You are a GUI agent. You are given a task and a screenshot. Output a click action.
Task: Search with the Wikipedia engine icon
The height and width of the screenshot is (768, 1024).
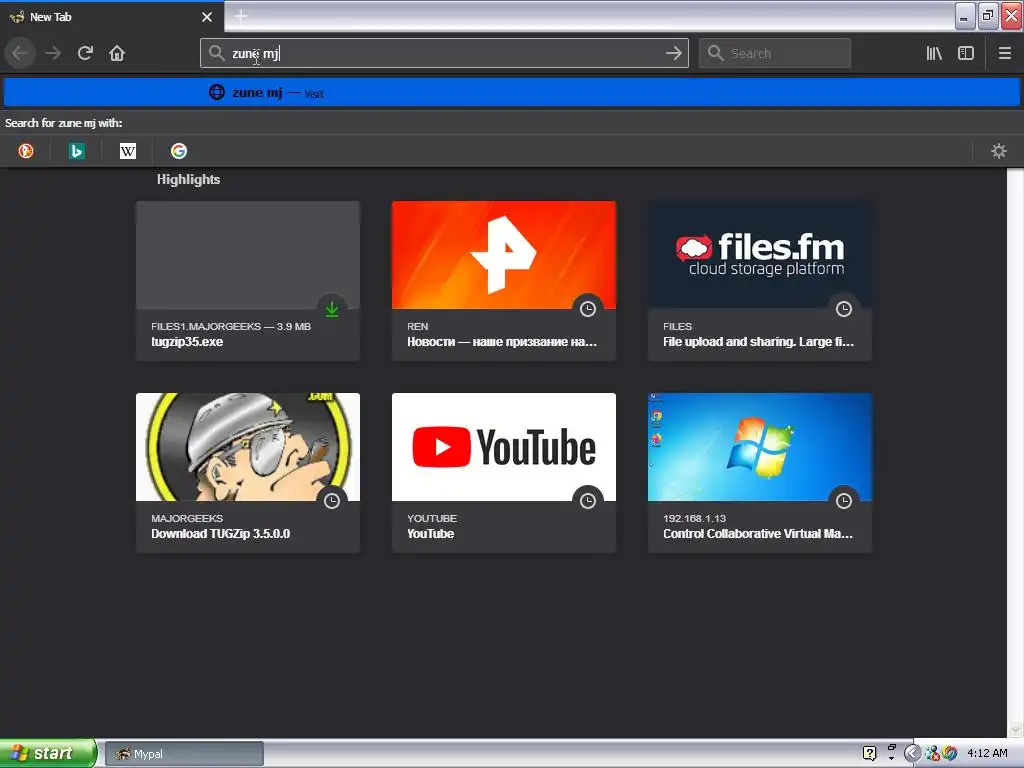tap(127, 151)
